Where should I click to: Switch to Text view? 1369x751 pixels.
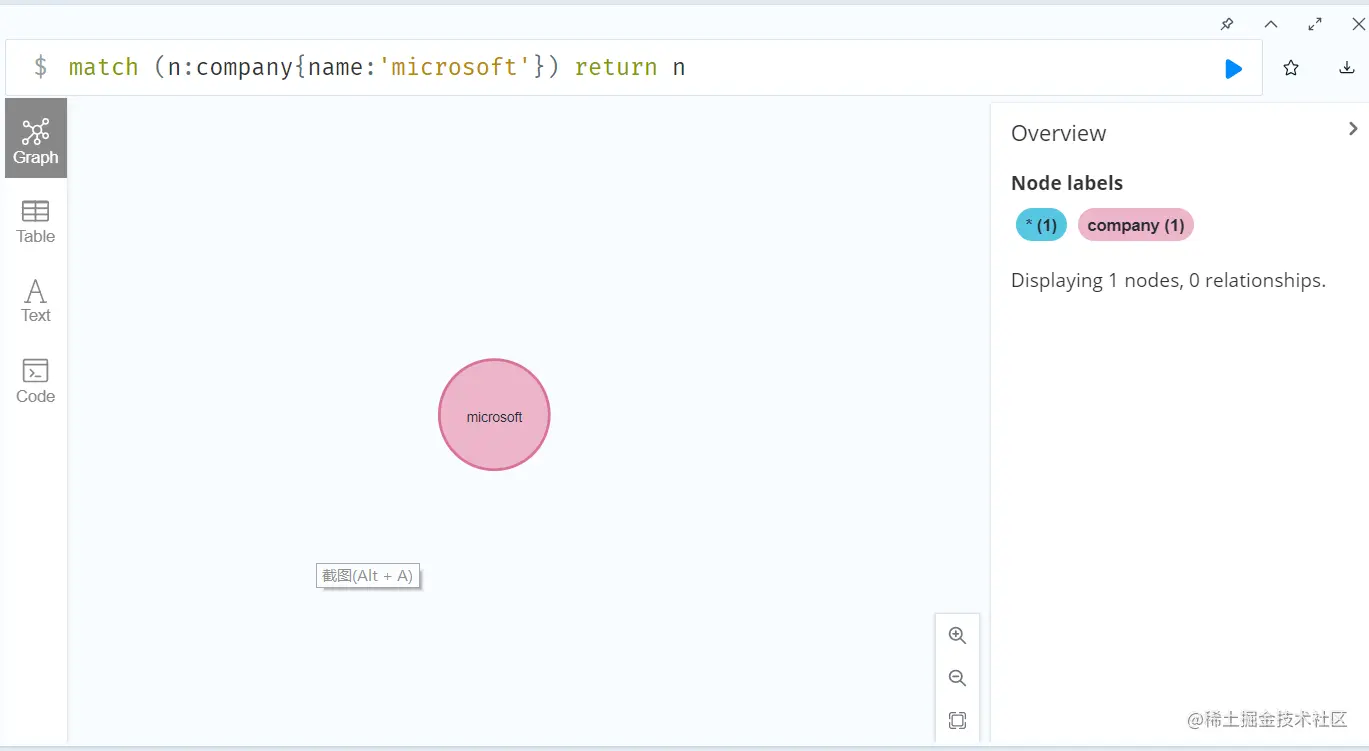(x=36, y=300)
